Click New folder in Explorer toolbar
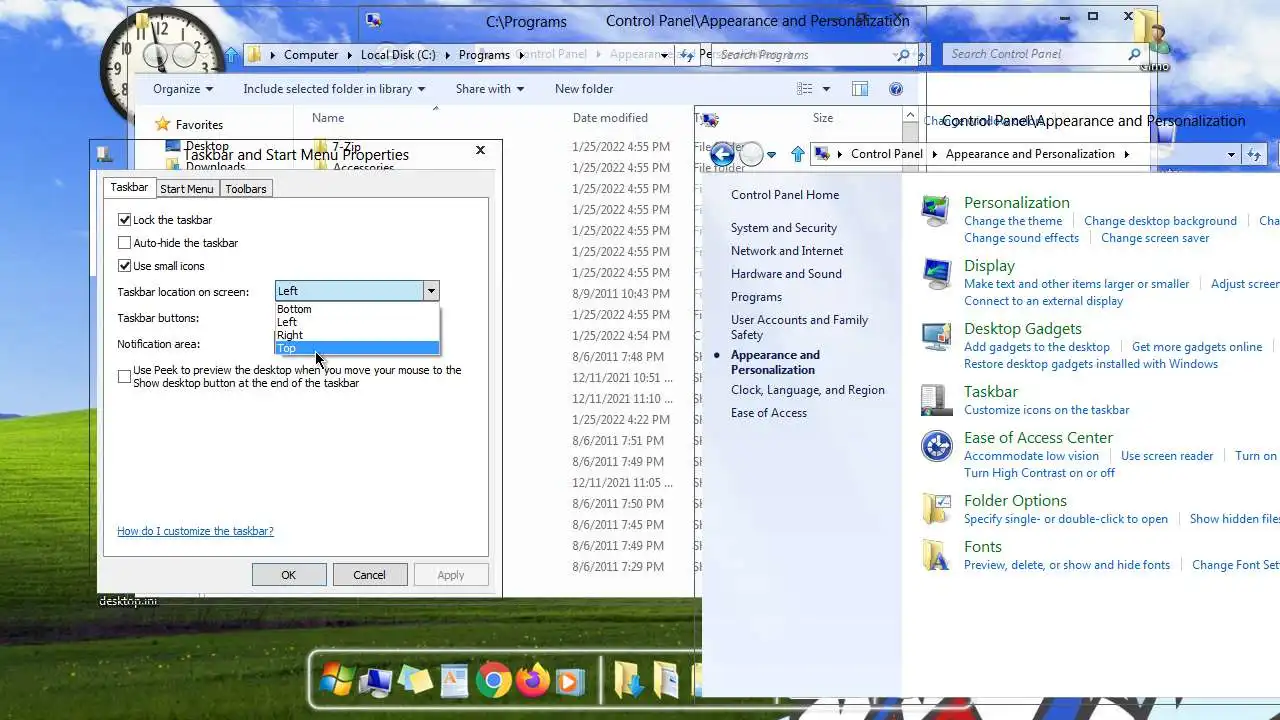Image resolution: width=1280 pixels, height=720 pixels. 584,89
